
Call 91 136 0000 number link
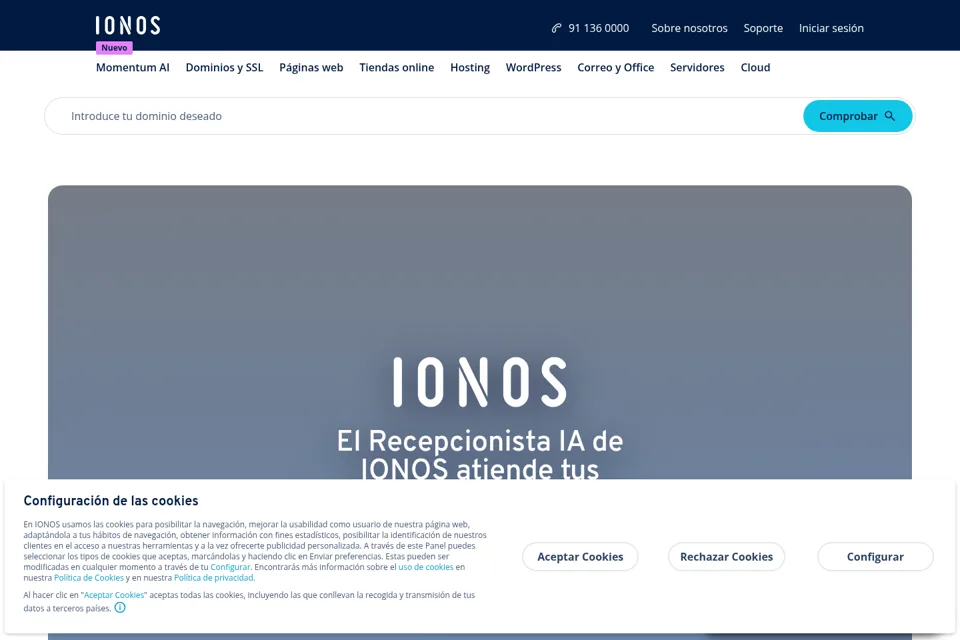click(x=598, y=28)
